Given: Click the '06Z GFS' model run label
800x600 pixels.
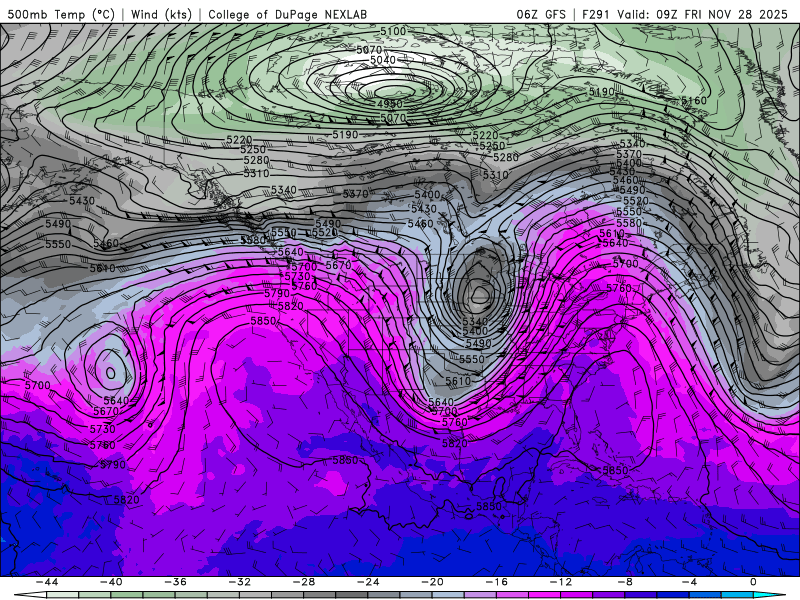Looking at the screenshot, I should 541,14.
